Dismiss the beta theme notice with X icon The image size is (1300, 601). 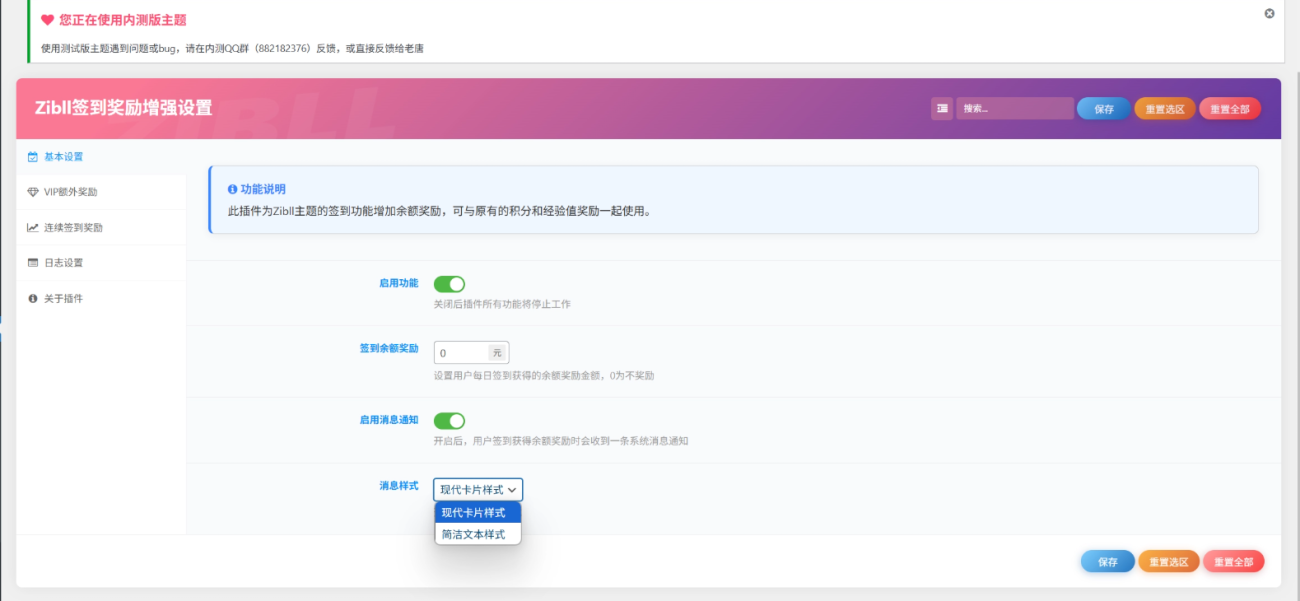[1269, 13]
